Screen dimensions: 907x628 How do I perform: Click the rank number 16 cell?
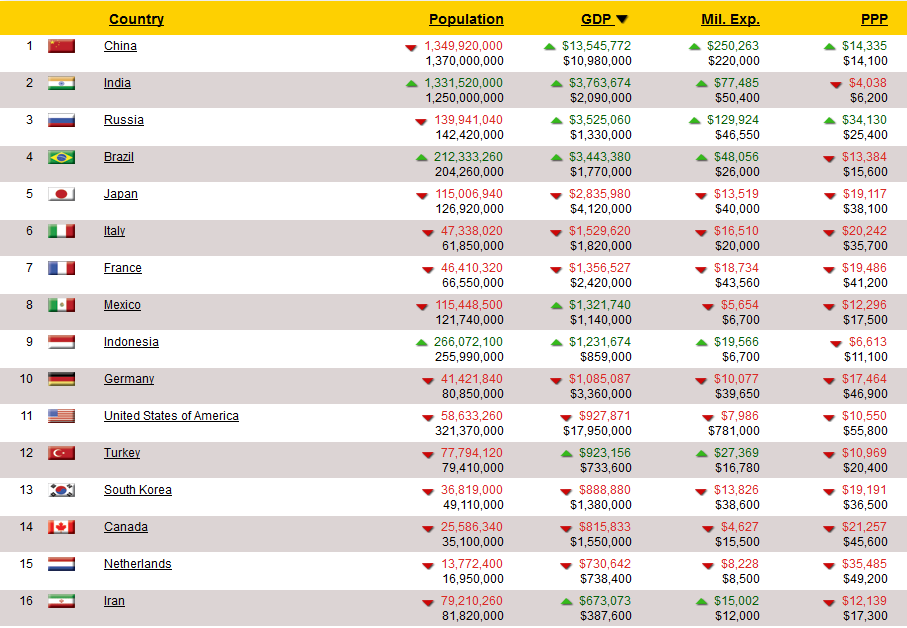click(x=27, y=601)
